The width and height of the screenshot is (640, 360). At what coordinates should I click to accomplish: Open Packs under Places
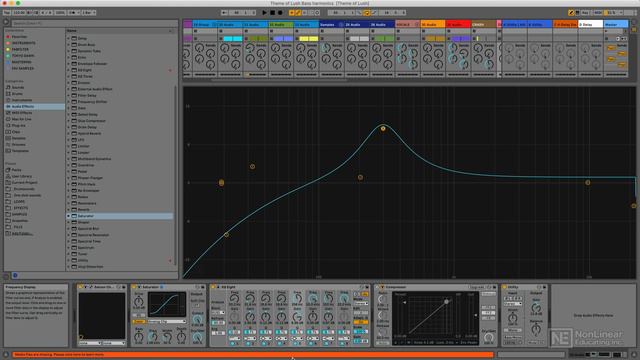16,170
